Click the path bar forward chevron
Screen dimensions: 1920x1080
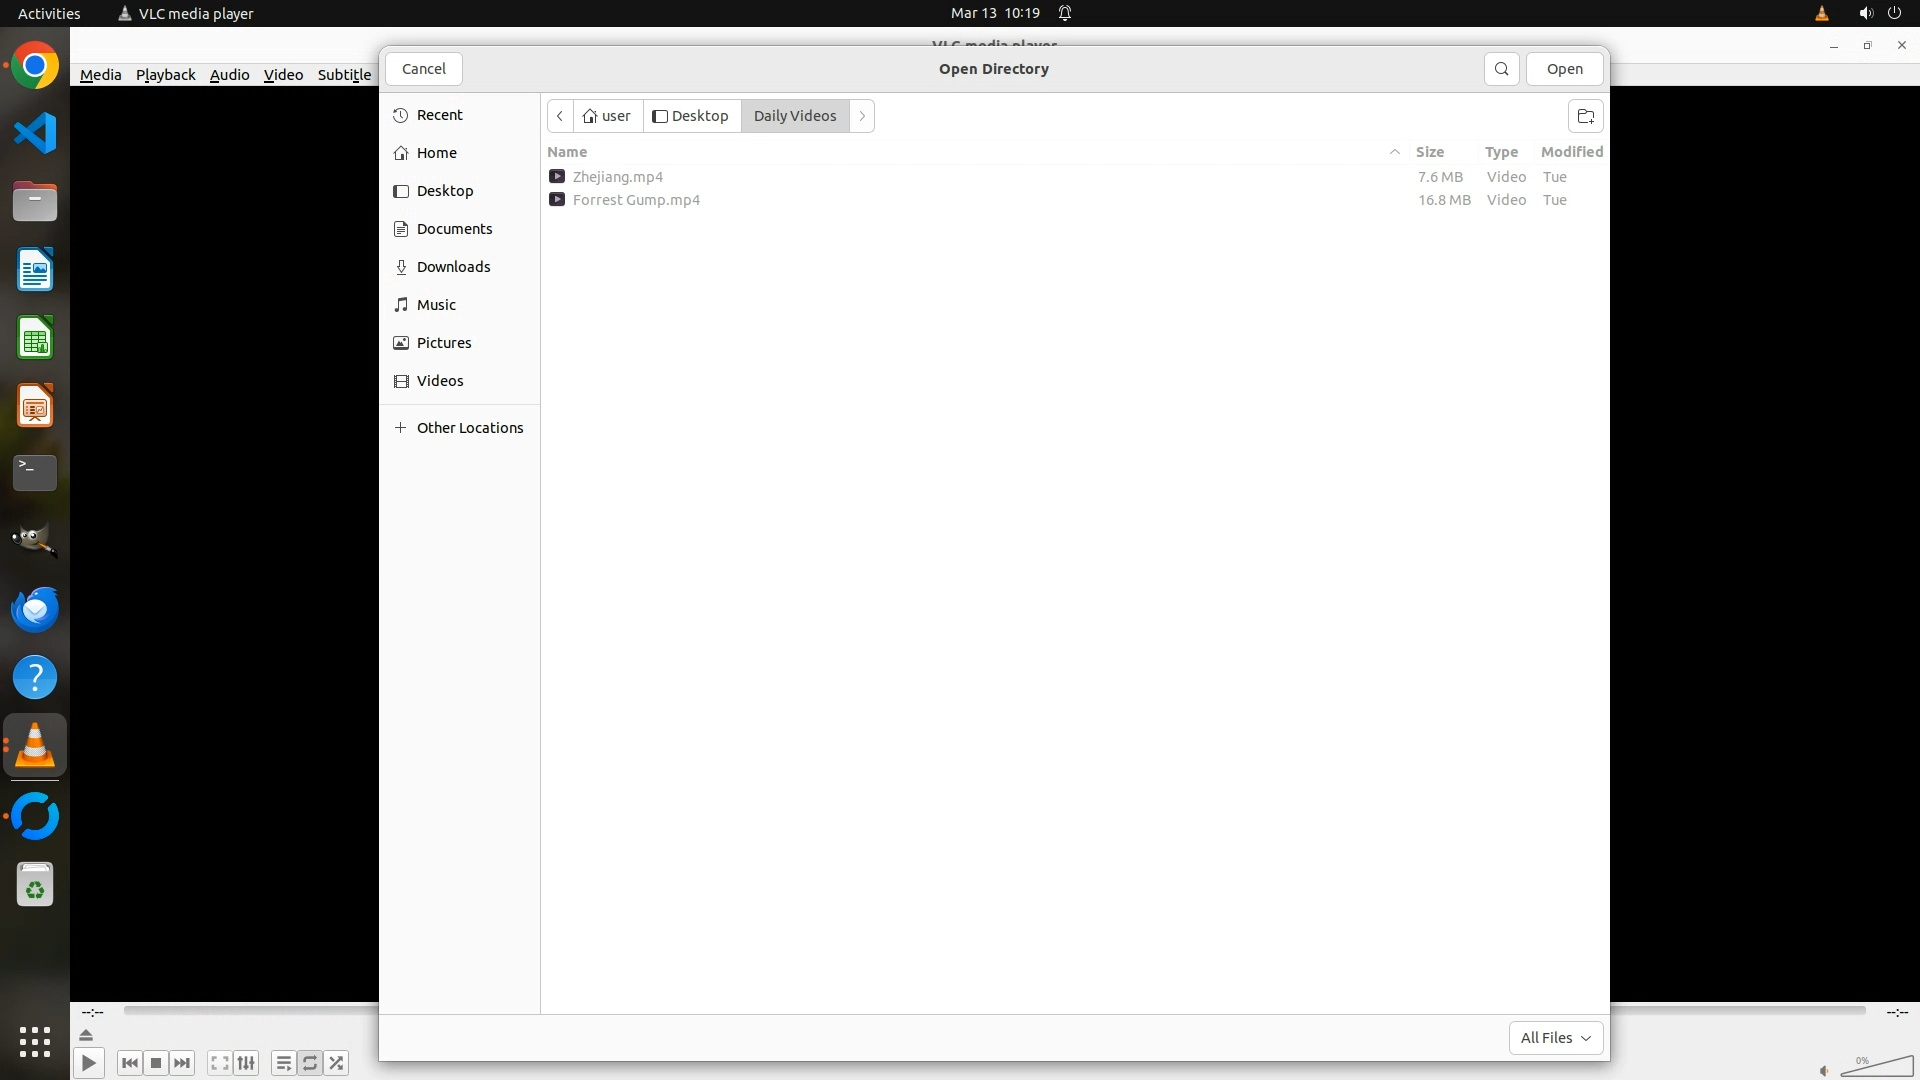[862, 116]
